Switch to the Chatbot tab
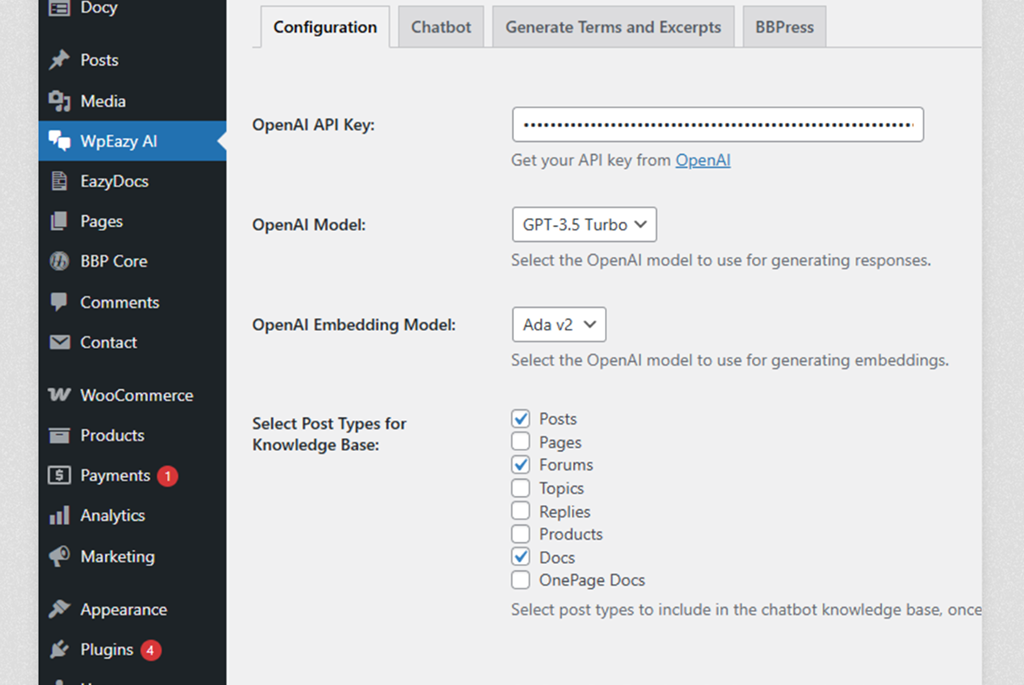This screenshot has height=685, width=1024. (x=441, y=27)
